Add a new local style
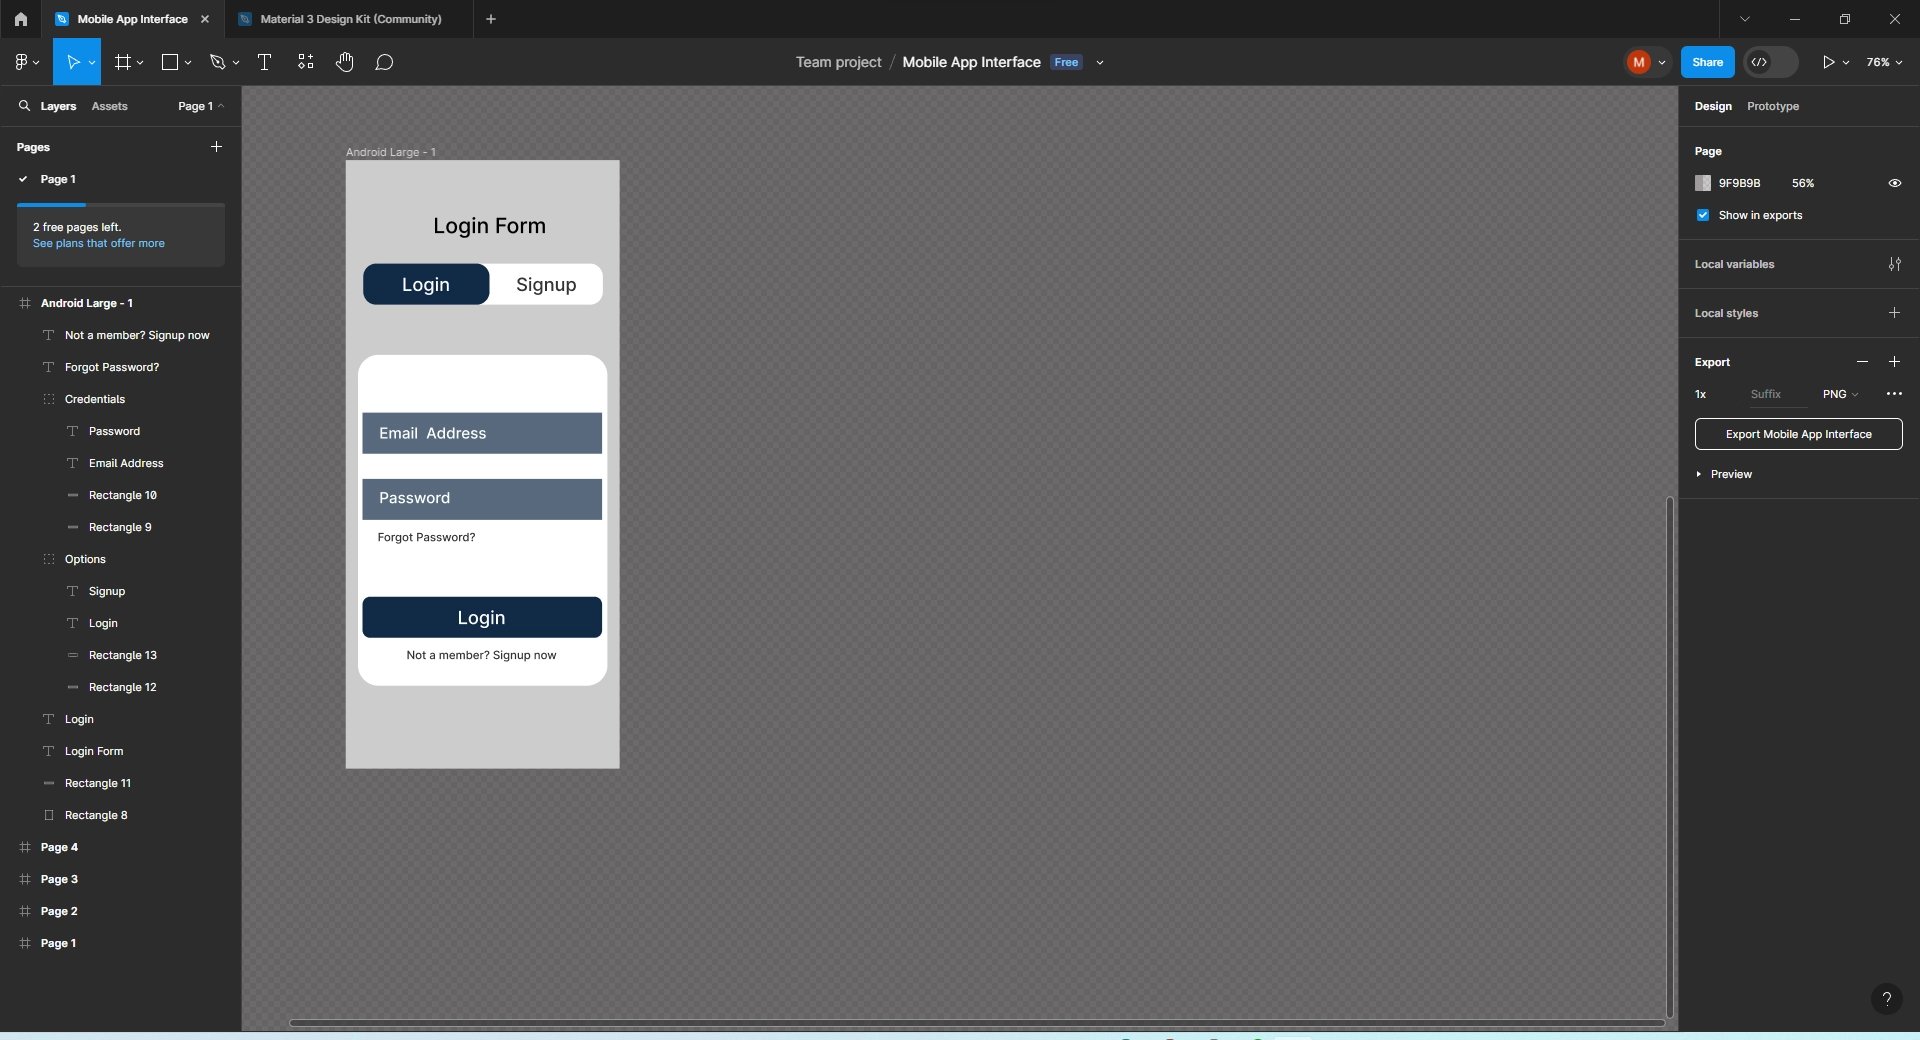Screen dimensions: 1920x1040 pos(1894,313)
